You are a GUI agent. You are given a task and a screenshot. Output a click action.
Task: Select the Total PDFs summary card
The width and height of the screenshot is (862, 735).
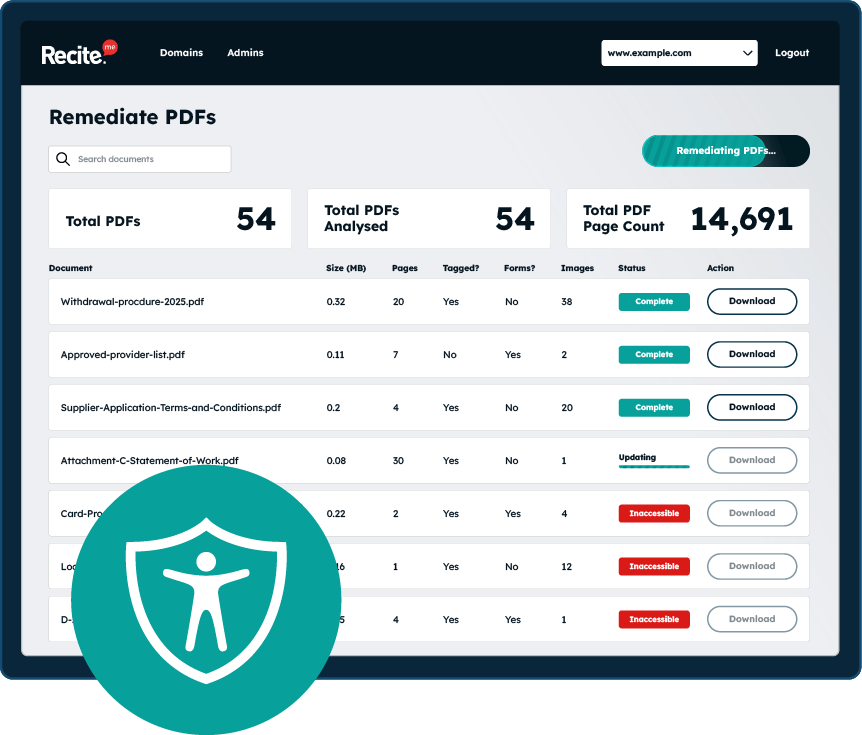tap(170, 218)
